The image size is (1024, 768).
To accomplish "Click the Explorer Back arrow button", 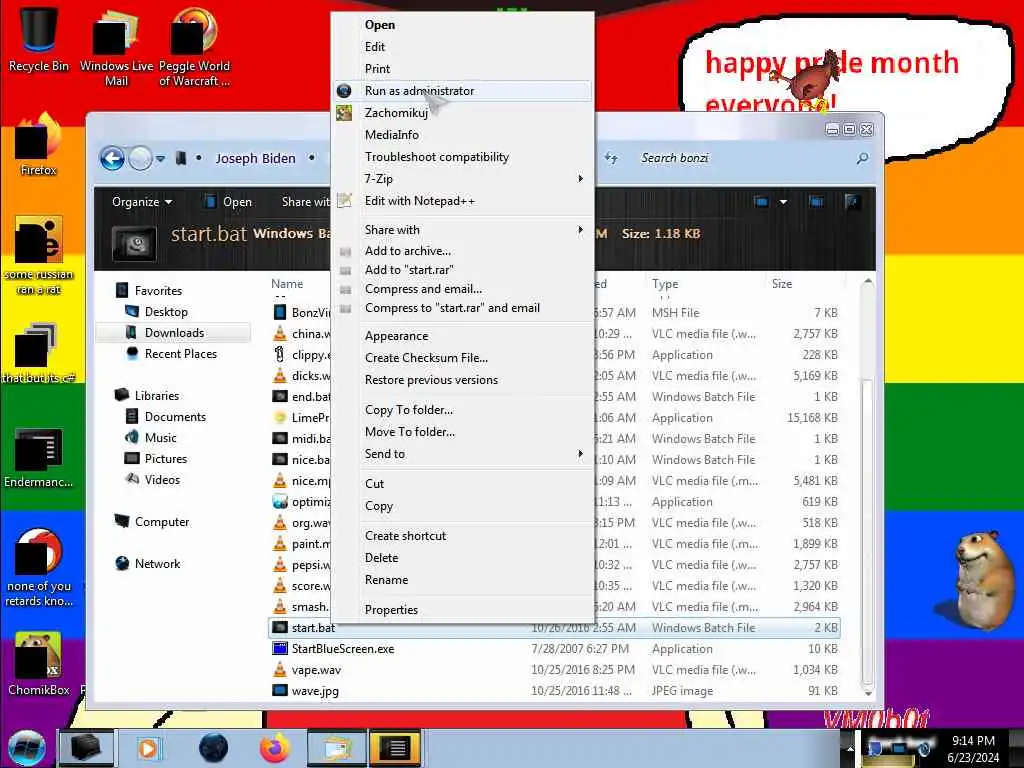I will coord(112,158).
